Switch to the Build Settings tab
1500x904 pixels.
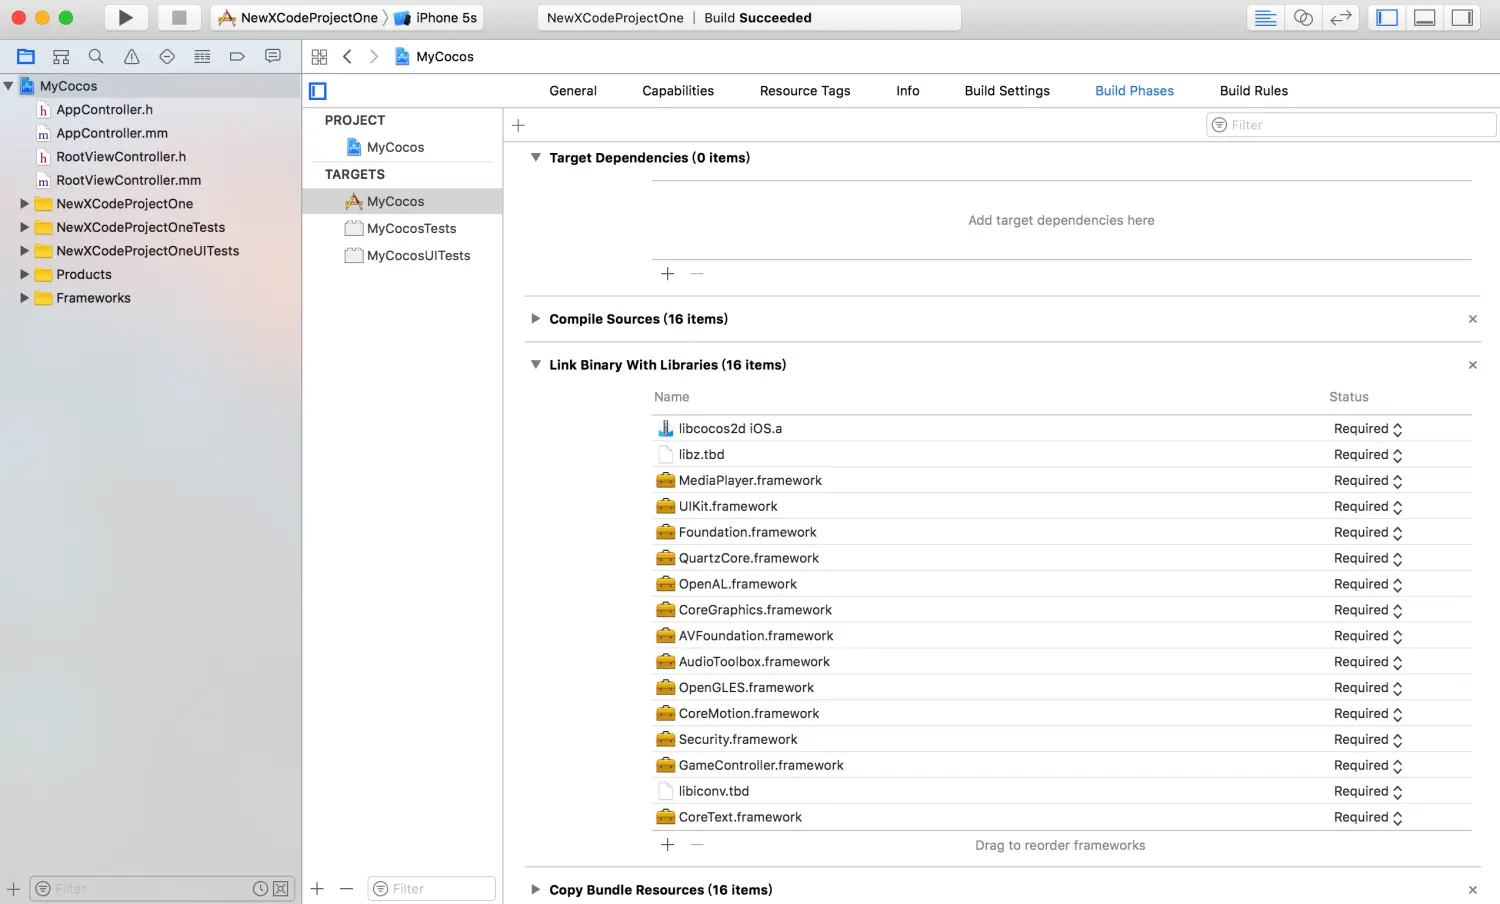[x=1007, y=91]
